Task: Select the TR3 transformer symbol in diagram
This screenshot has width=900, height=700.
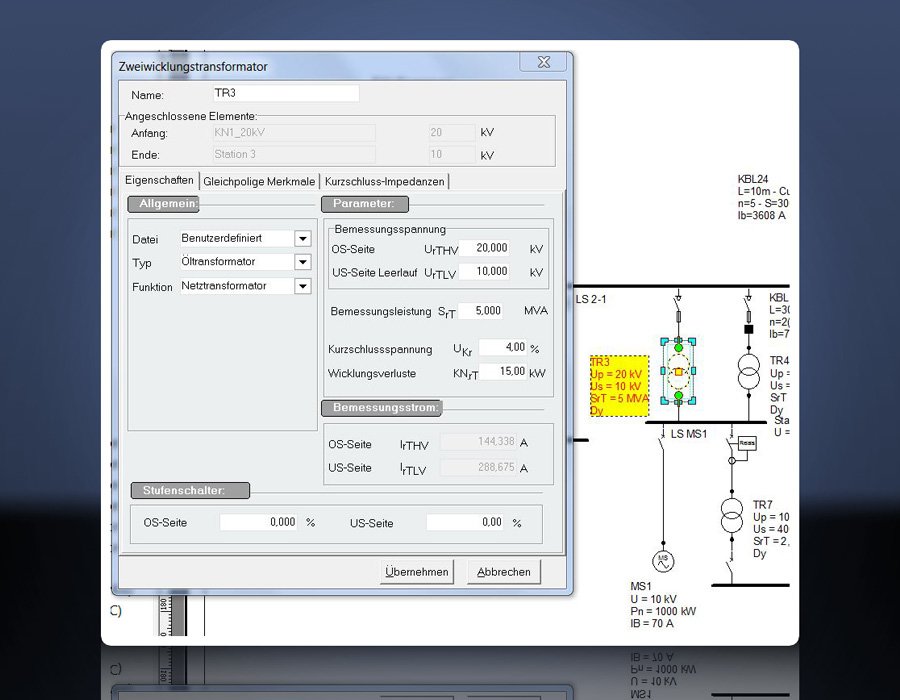Action: [x=678, y=372]
